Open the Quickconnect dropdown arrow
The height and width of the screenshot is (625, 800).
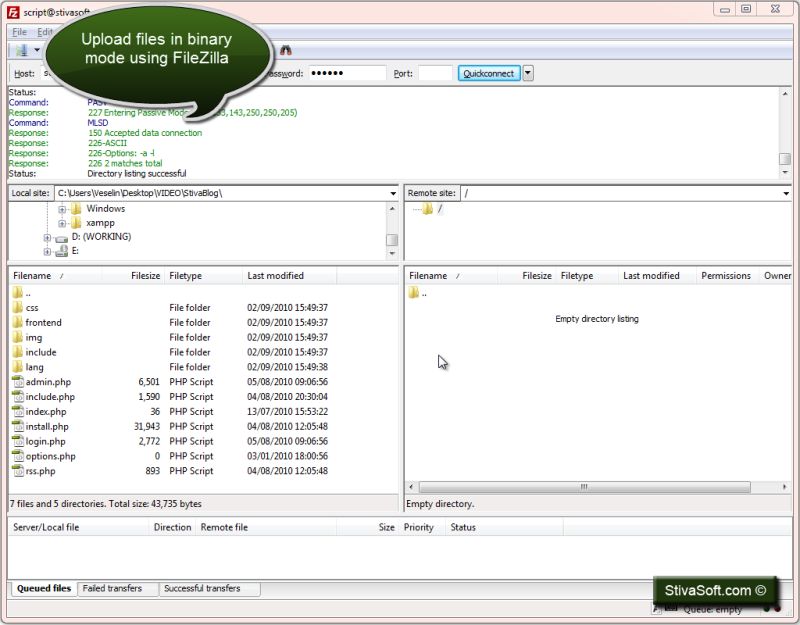[527, 72]
